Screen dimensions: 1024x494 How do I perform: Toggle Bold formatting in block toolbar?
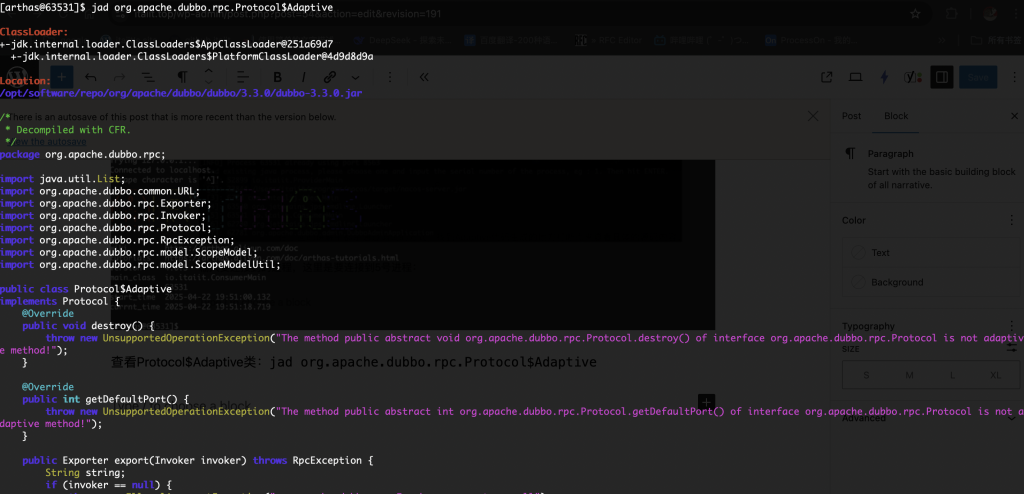click(x=277, y=77)
